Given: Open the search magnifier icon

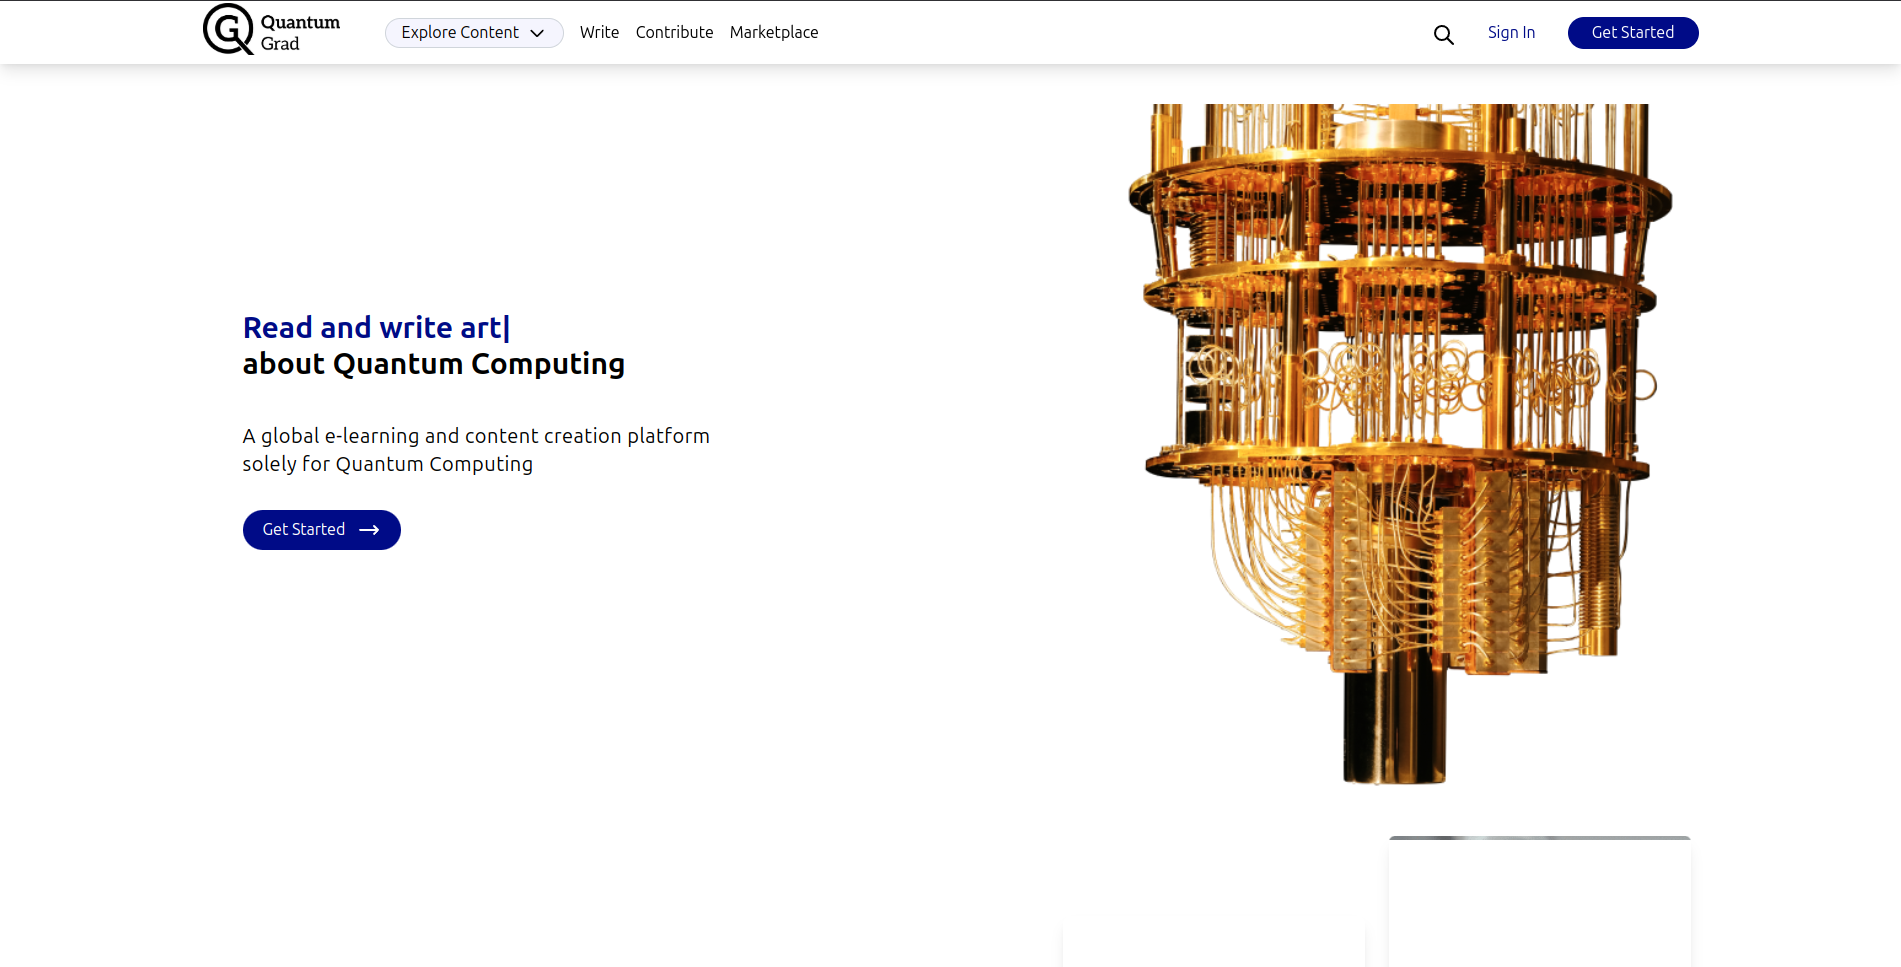Looking at the screenshot, I should [1443, 35].
